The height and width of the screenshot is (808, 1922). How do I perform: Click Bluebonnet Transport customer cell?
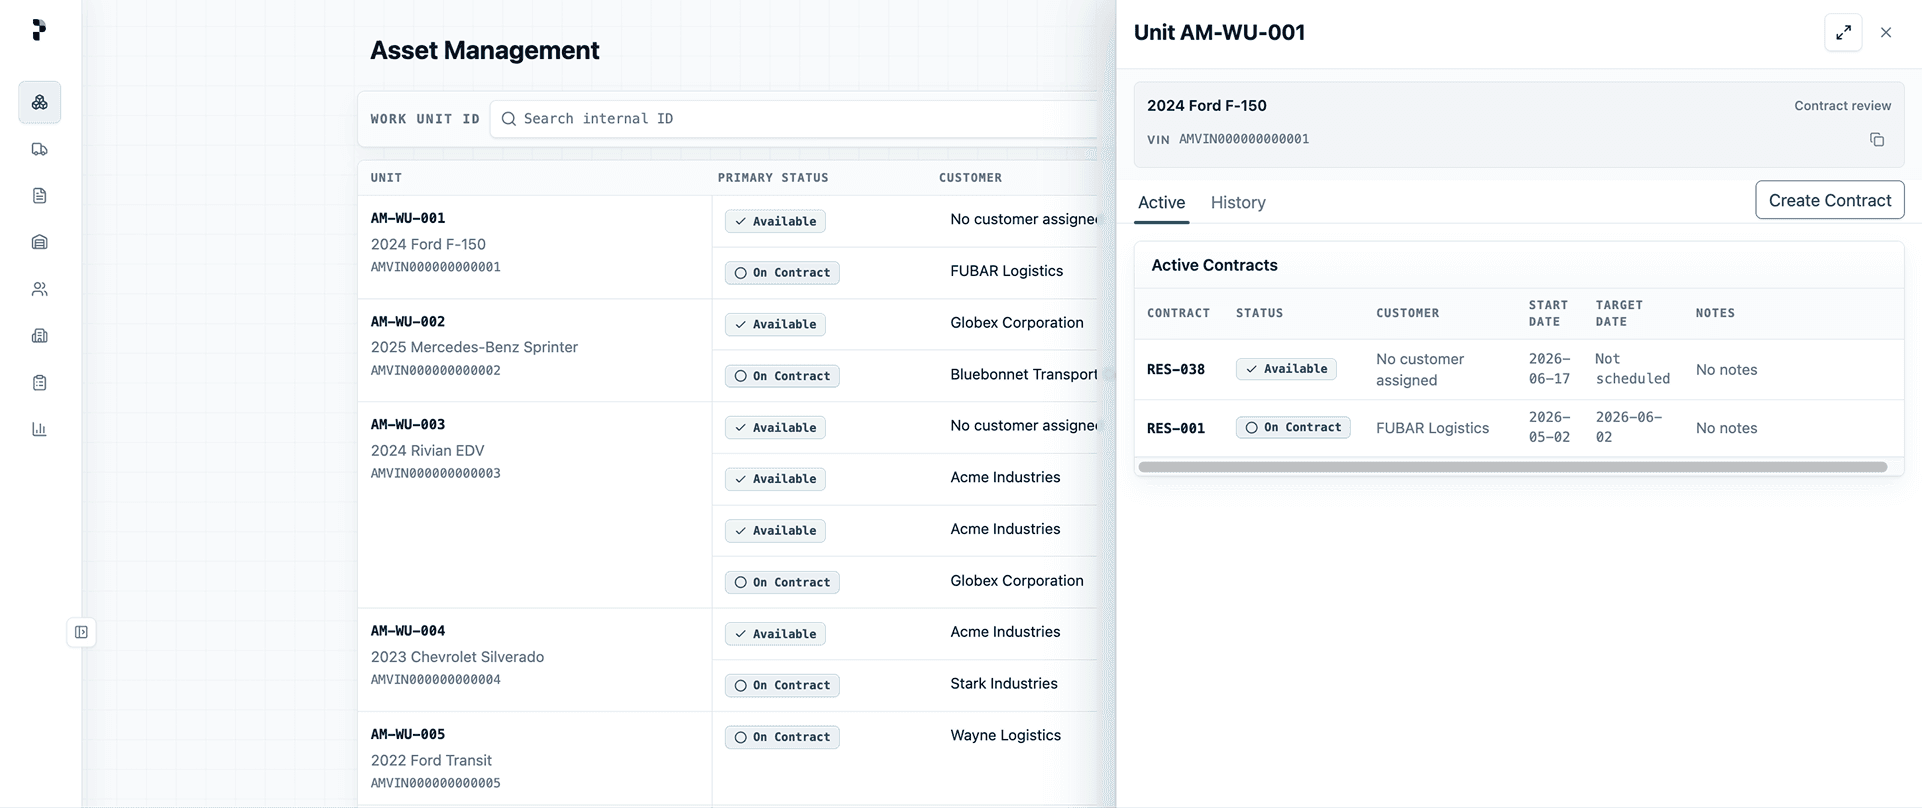1024,374
